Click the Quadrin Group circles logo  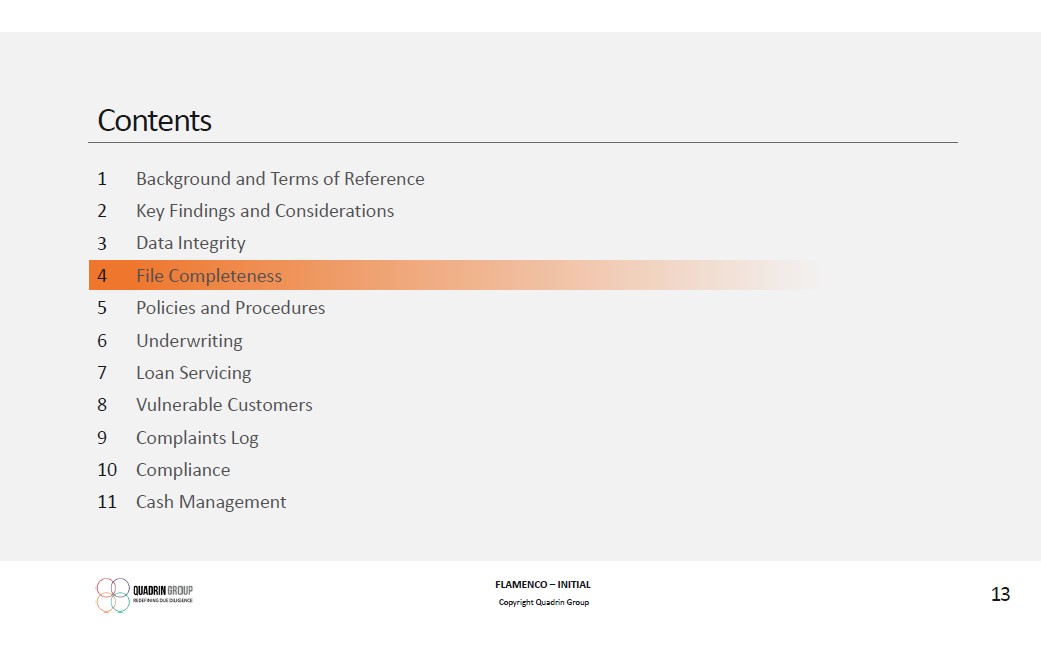113,595
